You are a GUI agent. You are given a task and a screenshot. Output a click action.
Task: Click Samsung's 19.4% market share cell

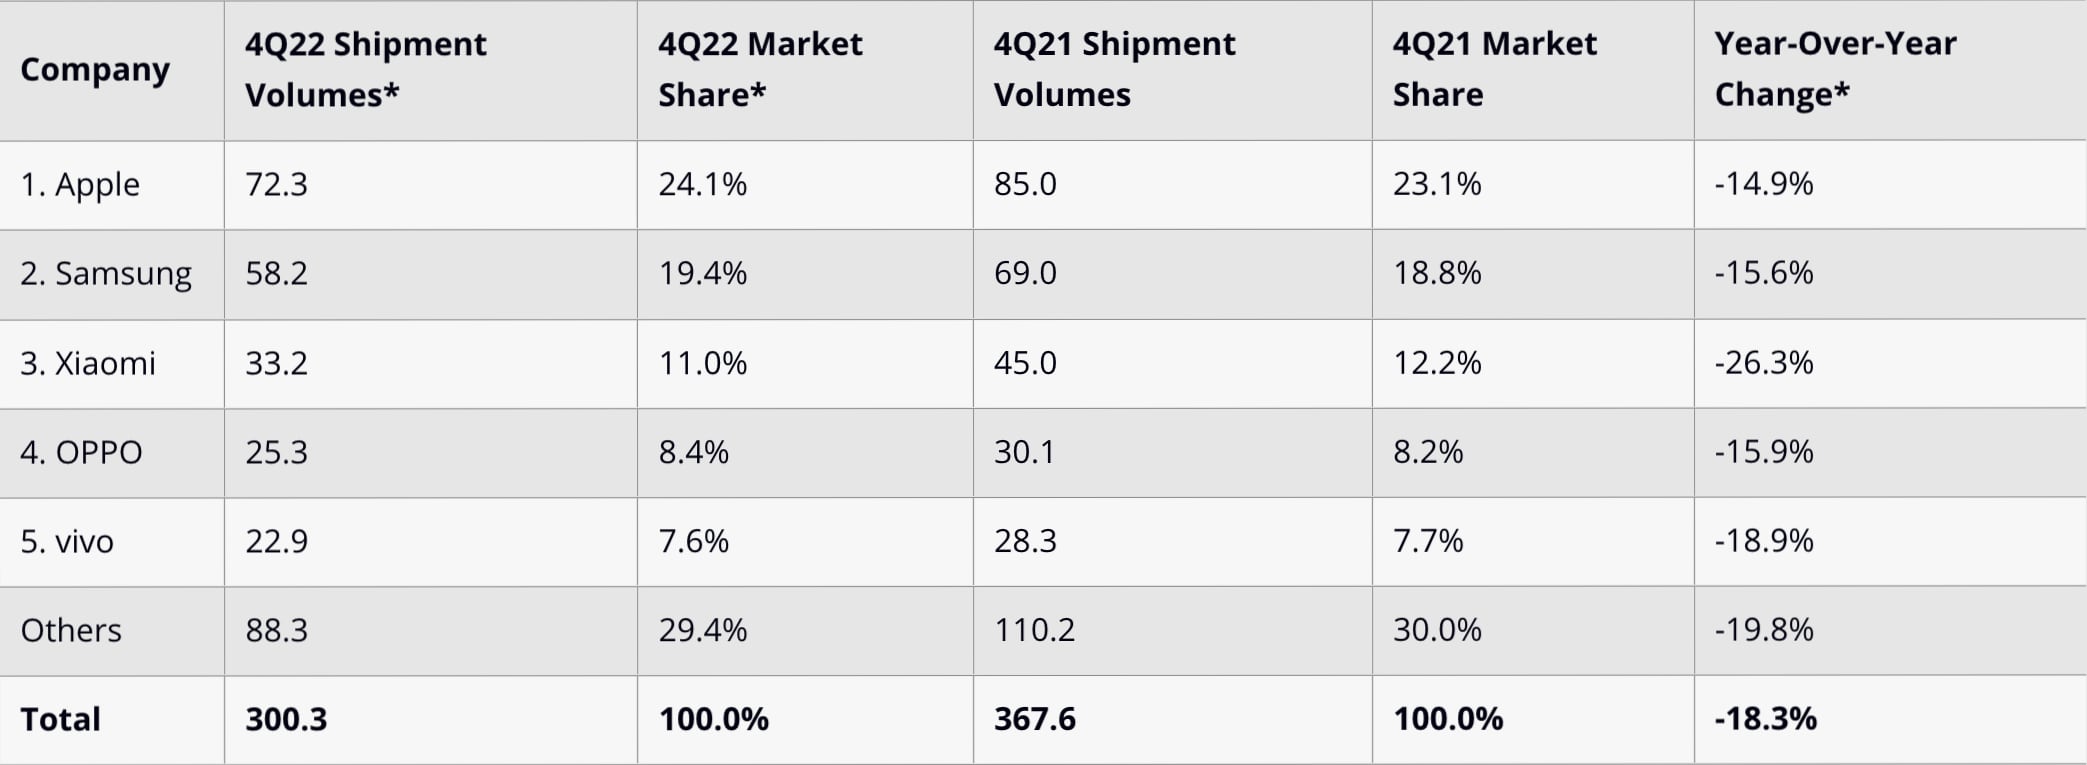[x=702, y=274]
